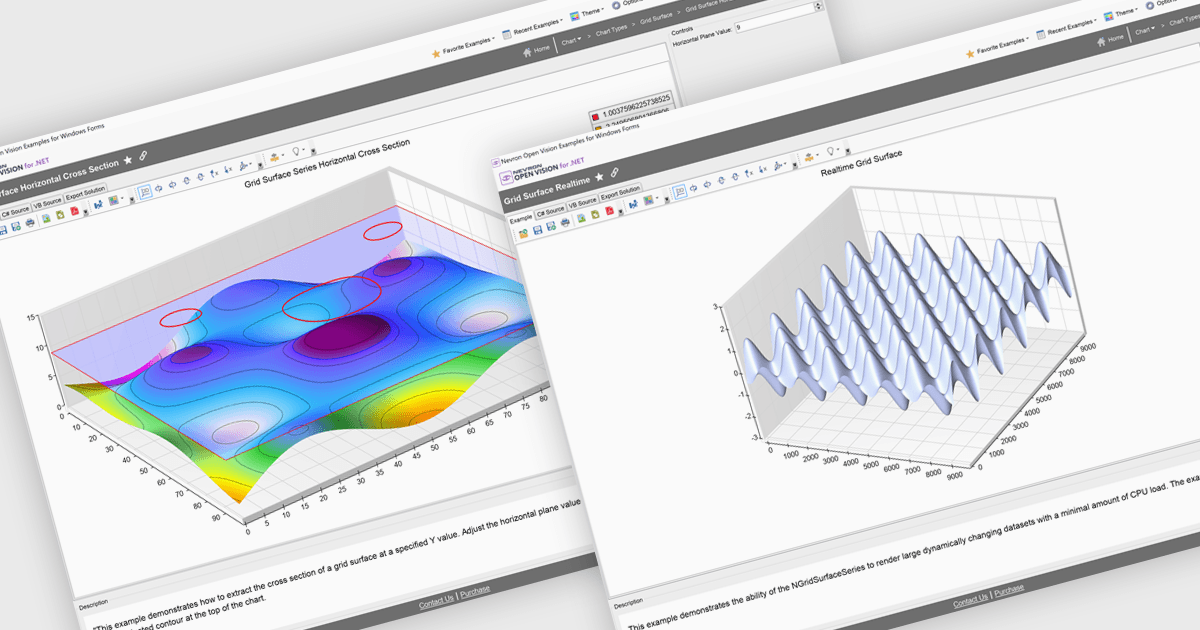Screen dimensions: 1200x630
Task: Open Export Solution tab in Cross Section window
Action: [85, 193]
